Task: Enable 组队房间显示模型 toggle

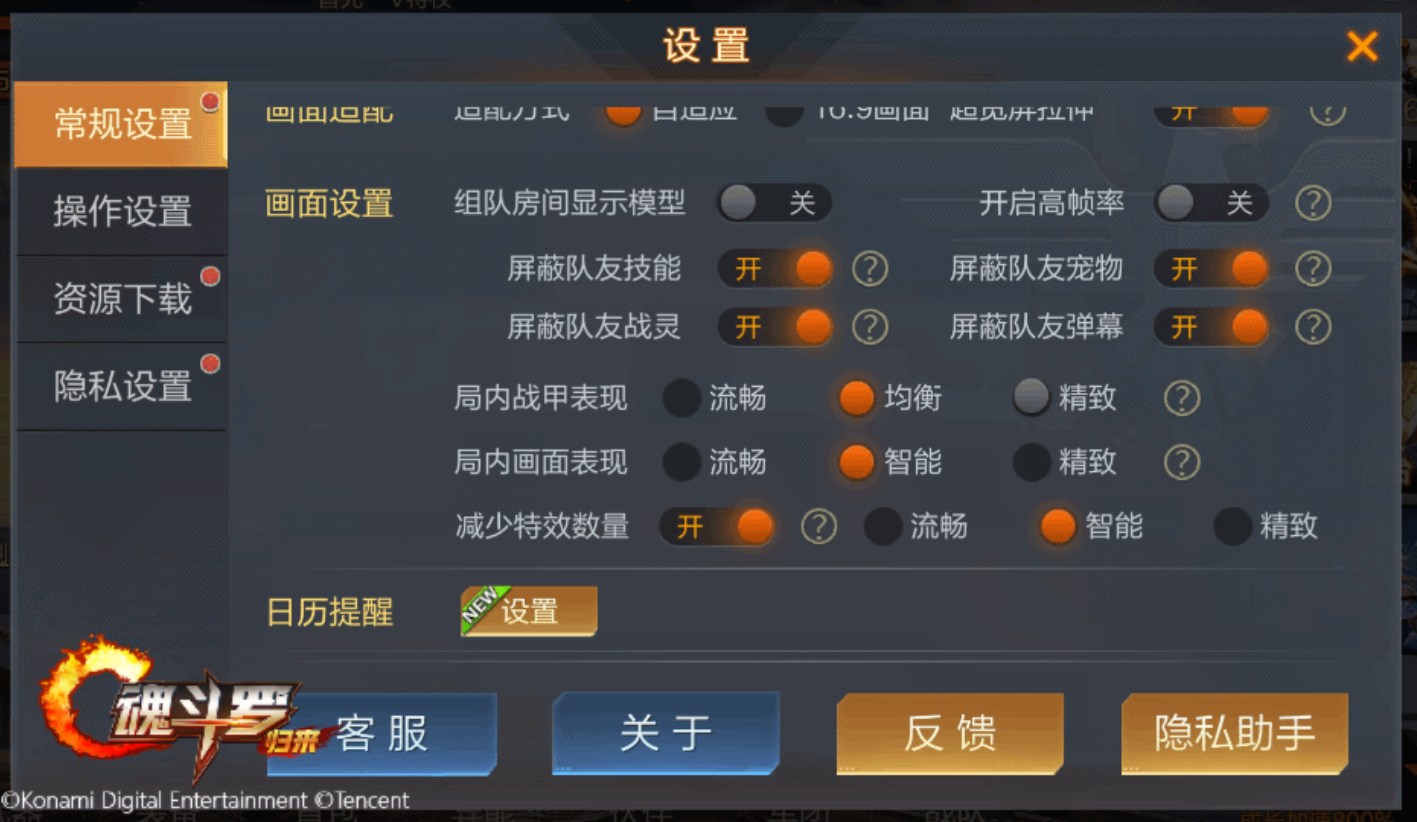Action: 774,204
